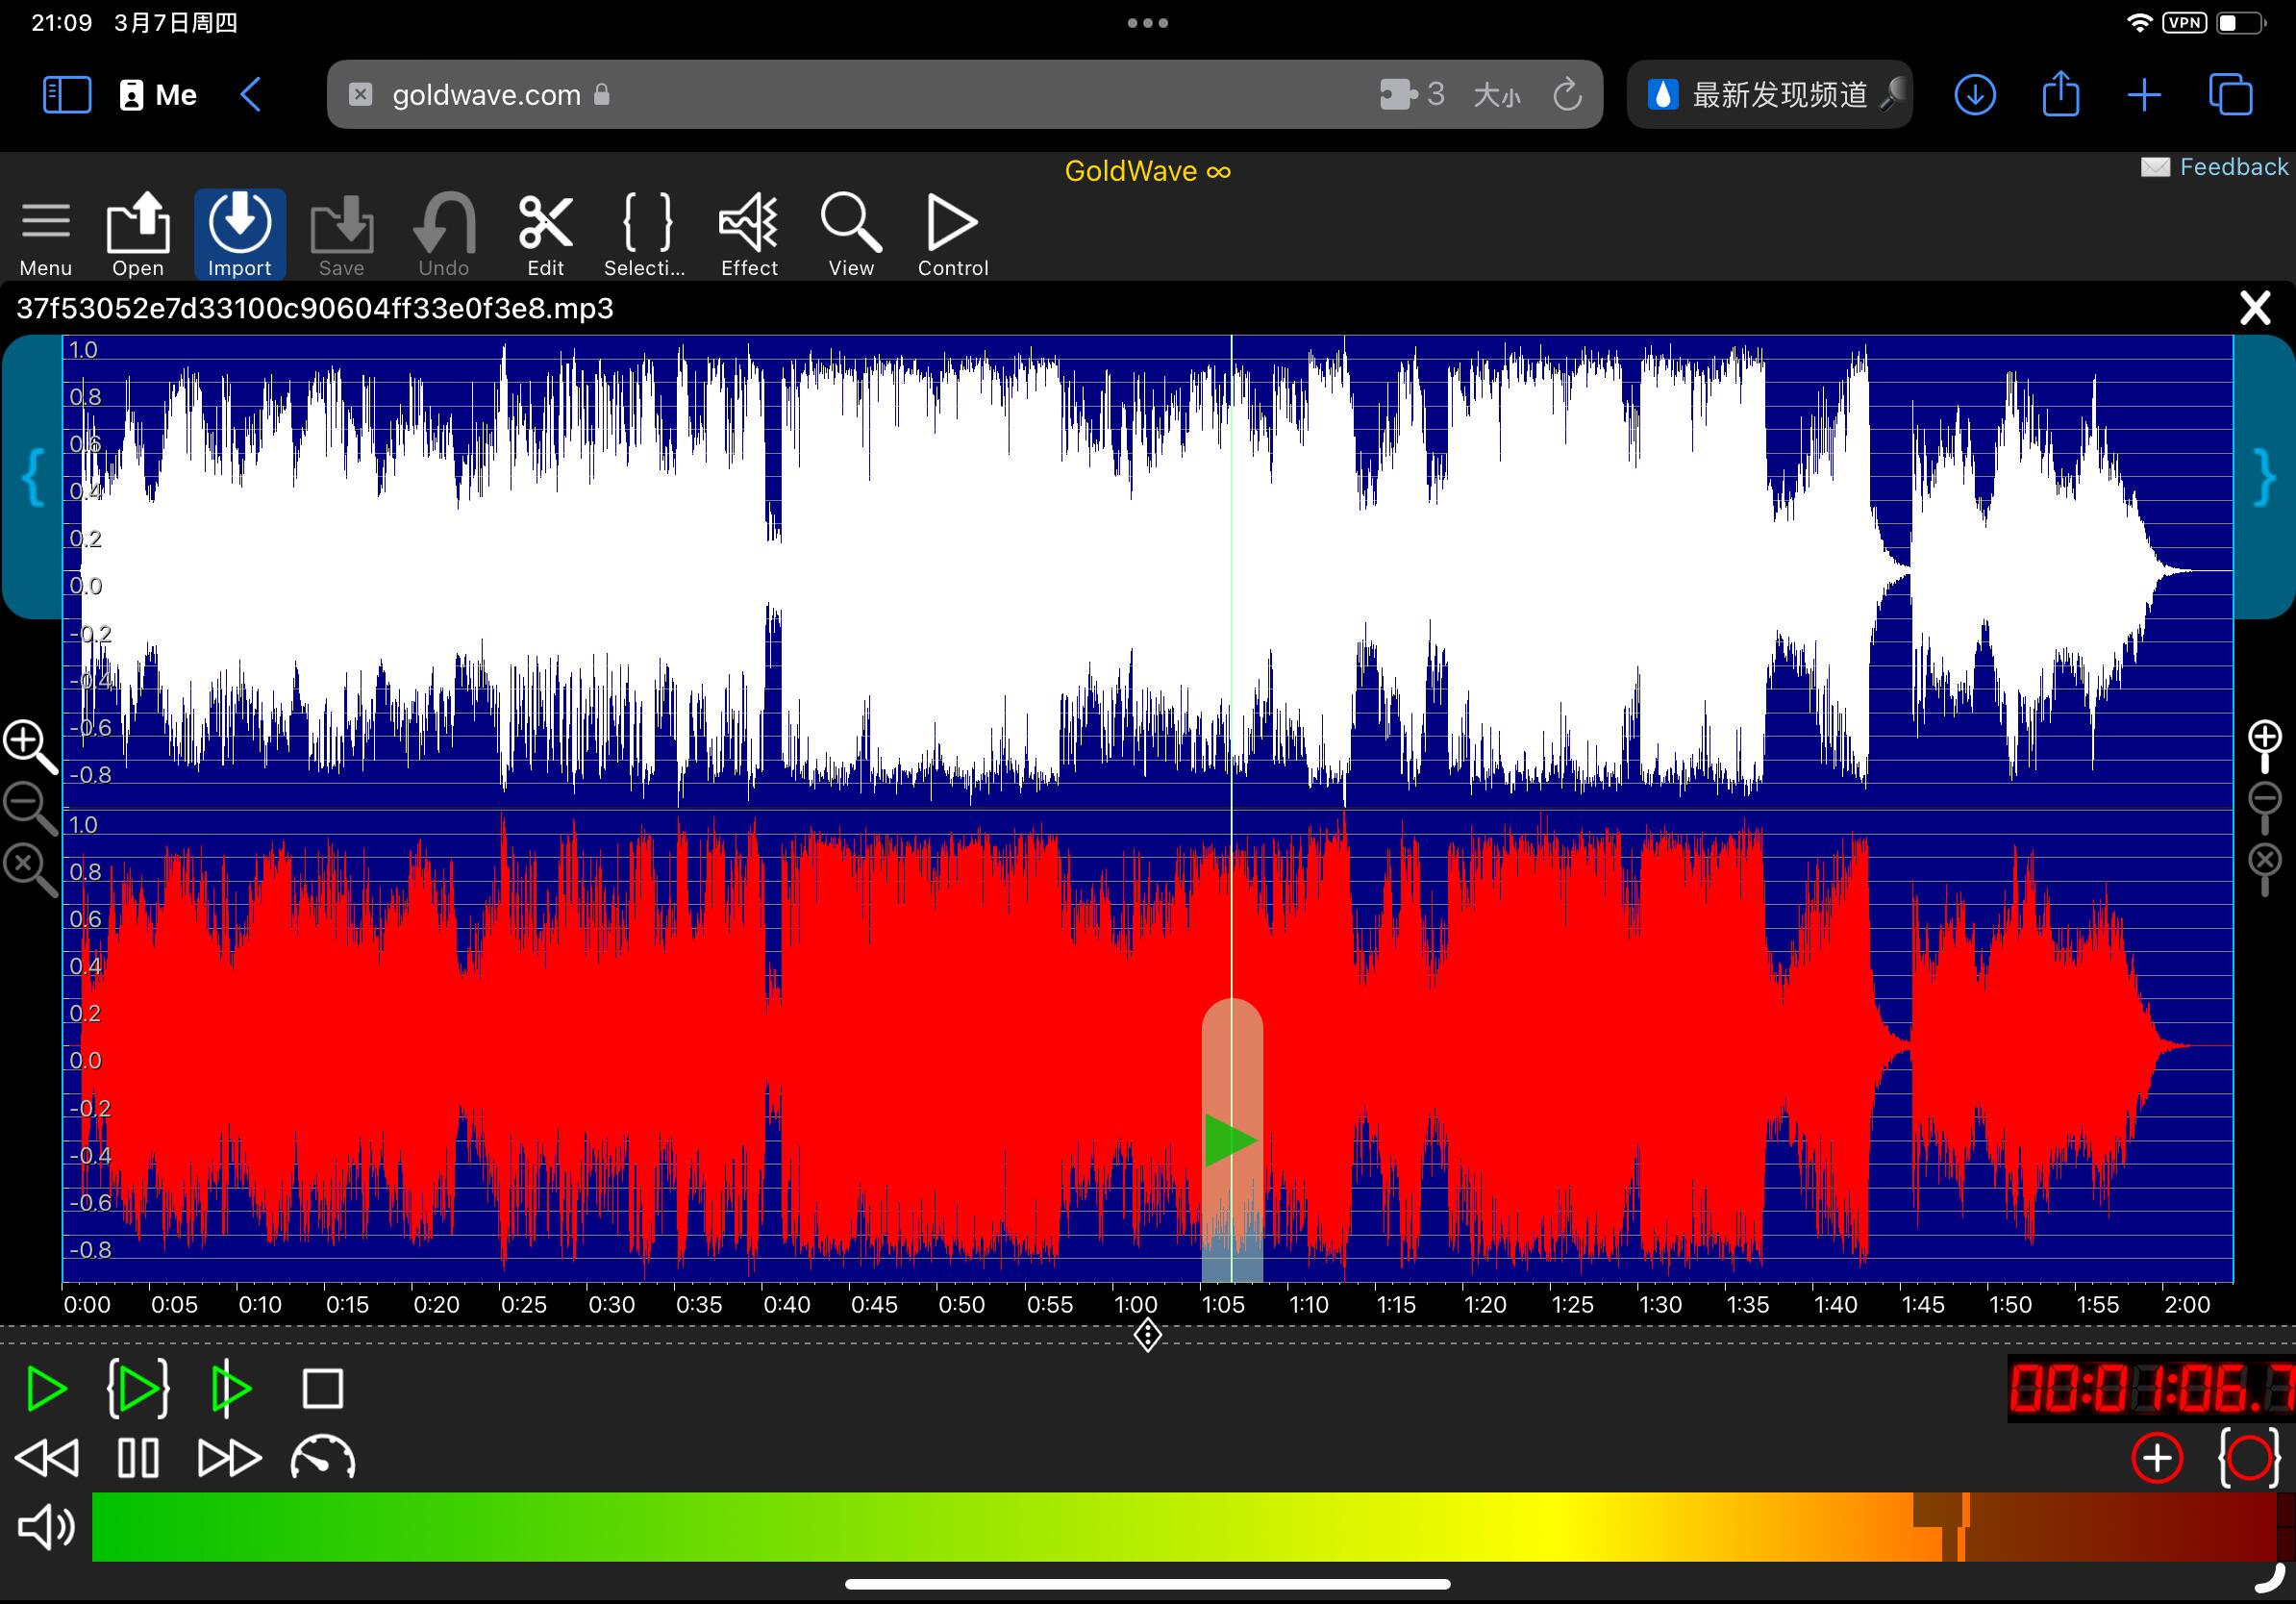The image size is (2296, 1604).
Task: Click the Import download icon
Action: coord(239,224)
